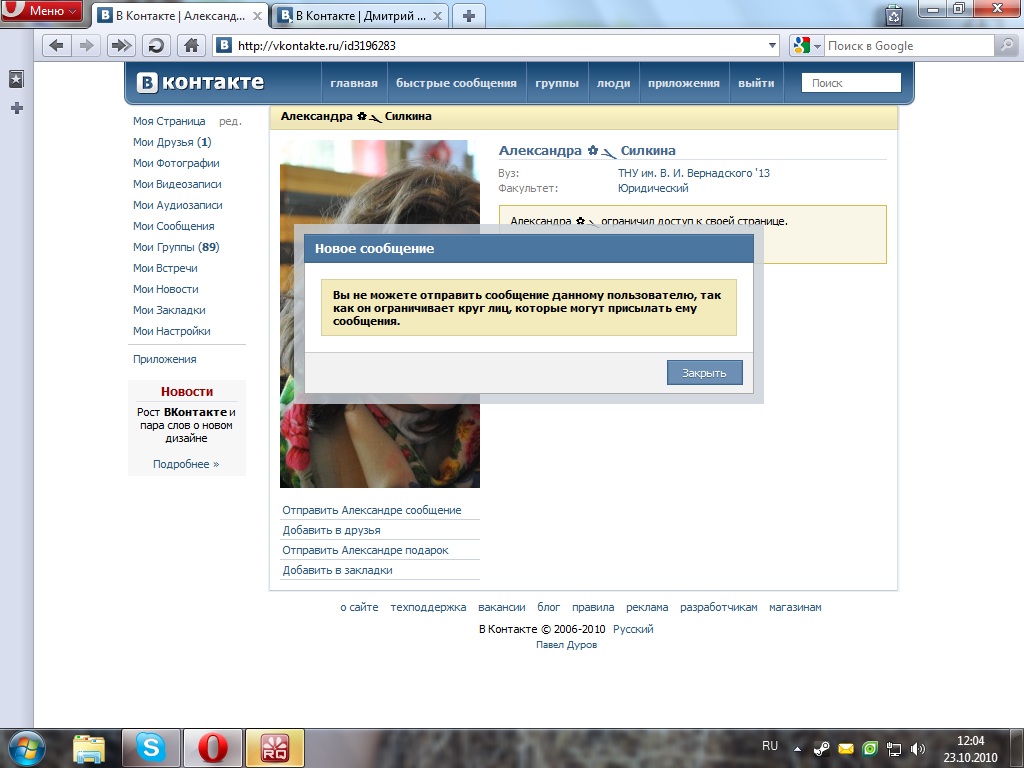Open the RQ messenger taskbar icon
This screenshot has width=1024, height=768.
tap(274, 748)
